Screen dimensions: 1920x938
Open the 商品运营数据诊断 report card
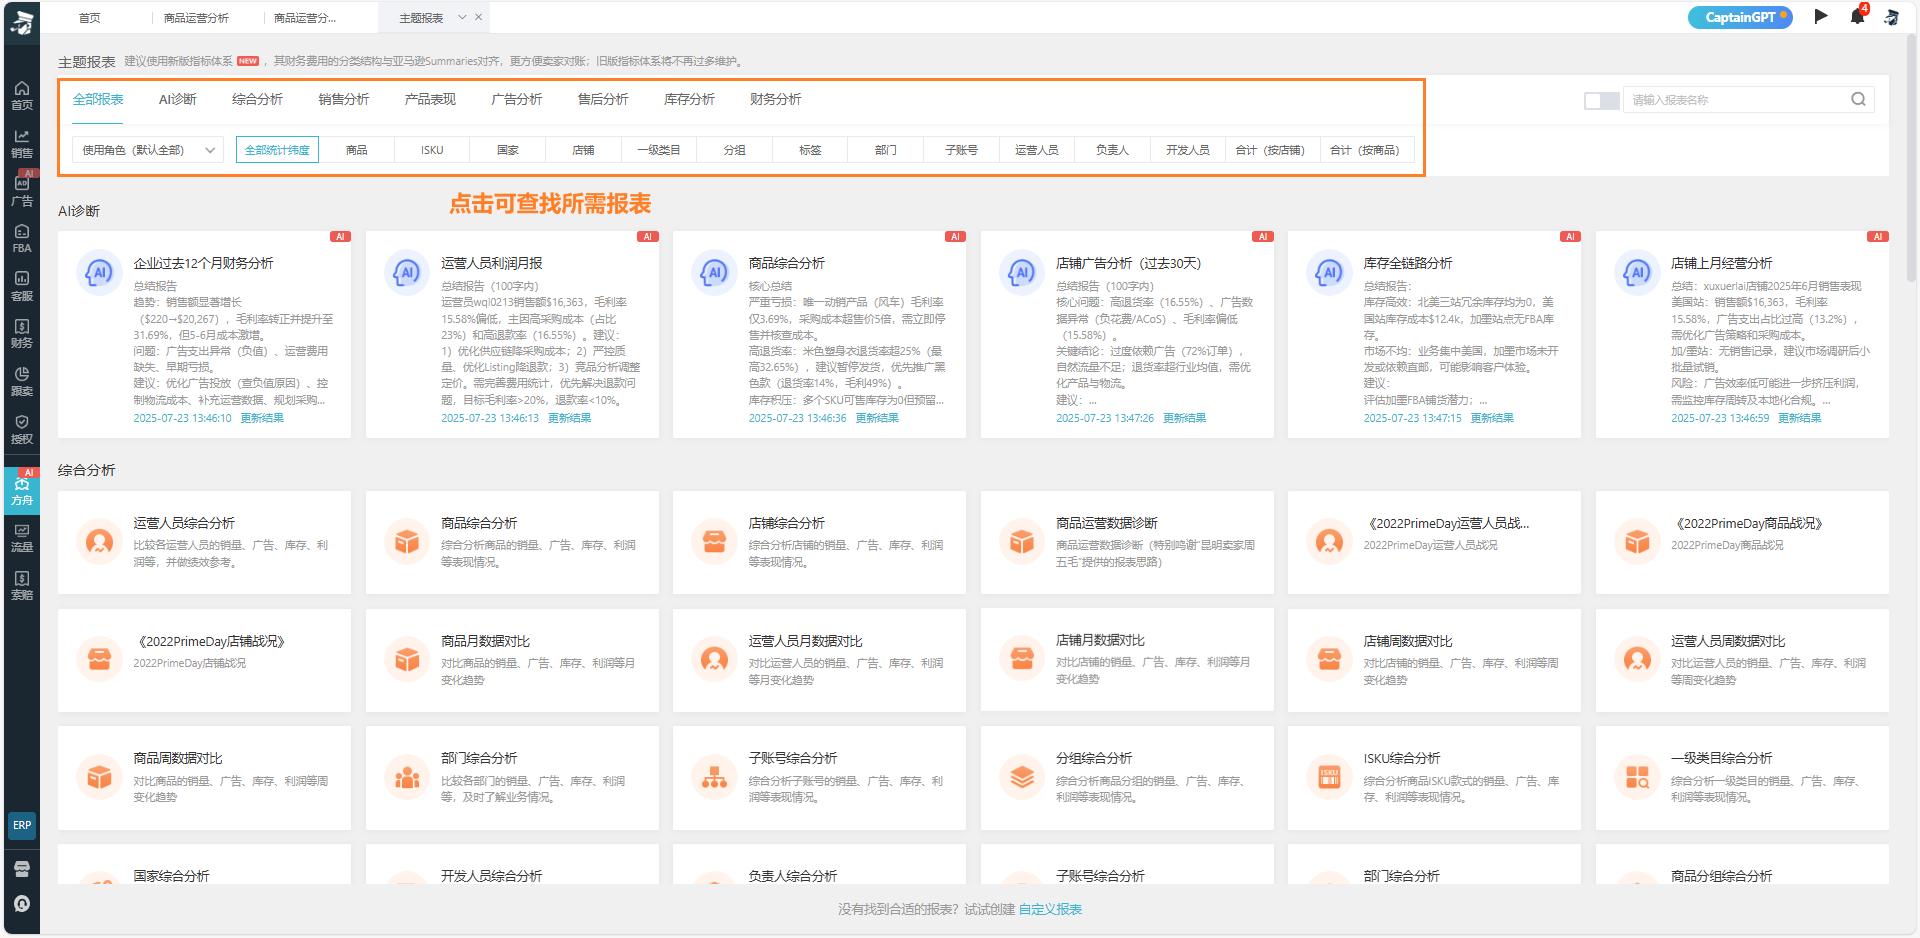coord(1127,543)
